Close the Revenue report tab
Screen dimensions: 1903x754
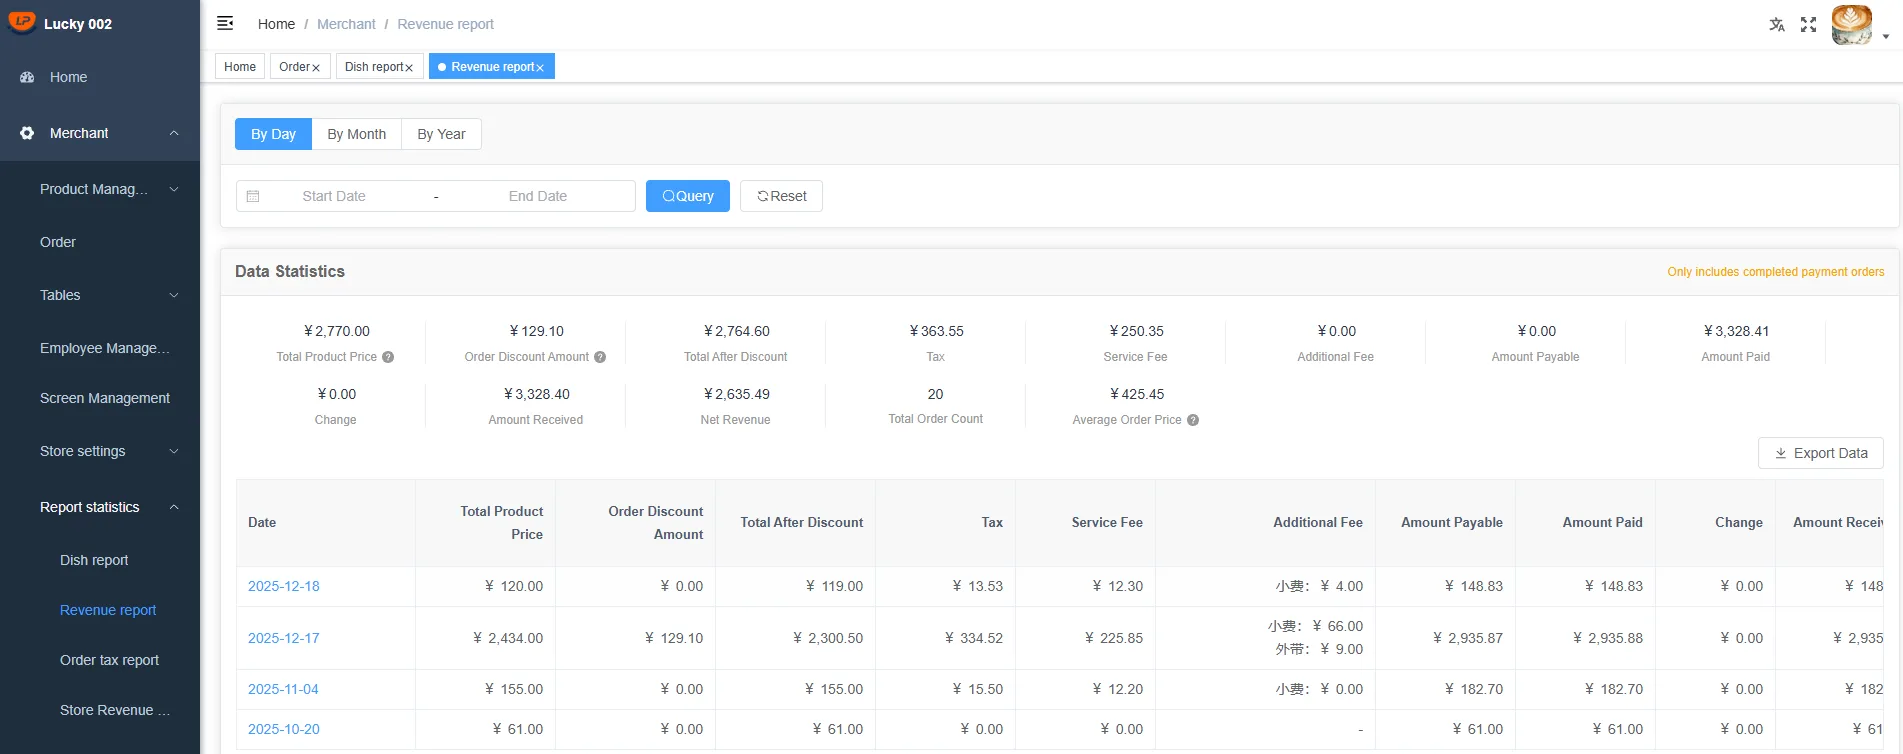click(x=540, y=68)
